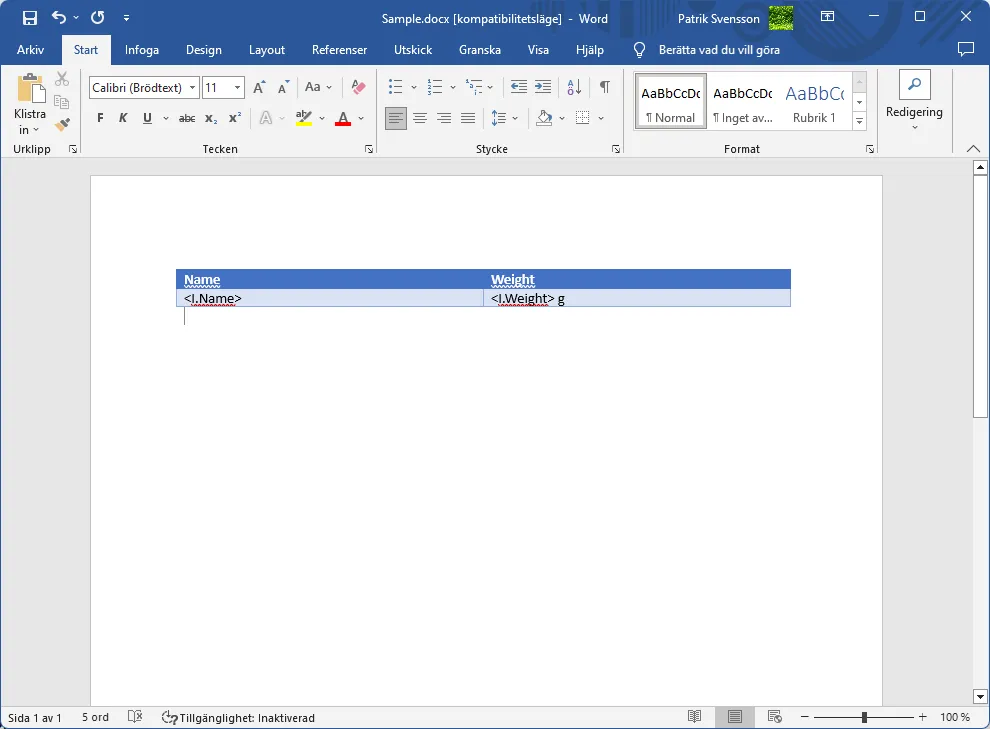Image resolution: width=990 pixels, height=729 pixels.
Task: Apply the Normal style
Action: point(671,102)
